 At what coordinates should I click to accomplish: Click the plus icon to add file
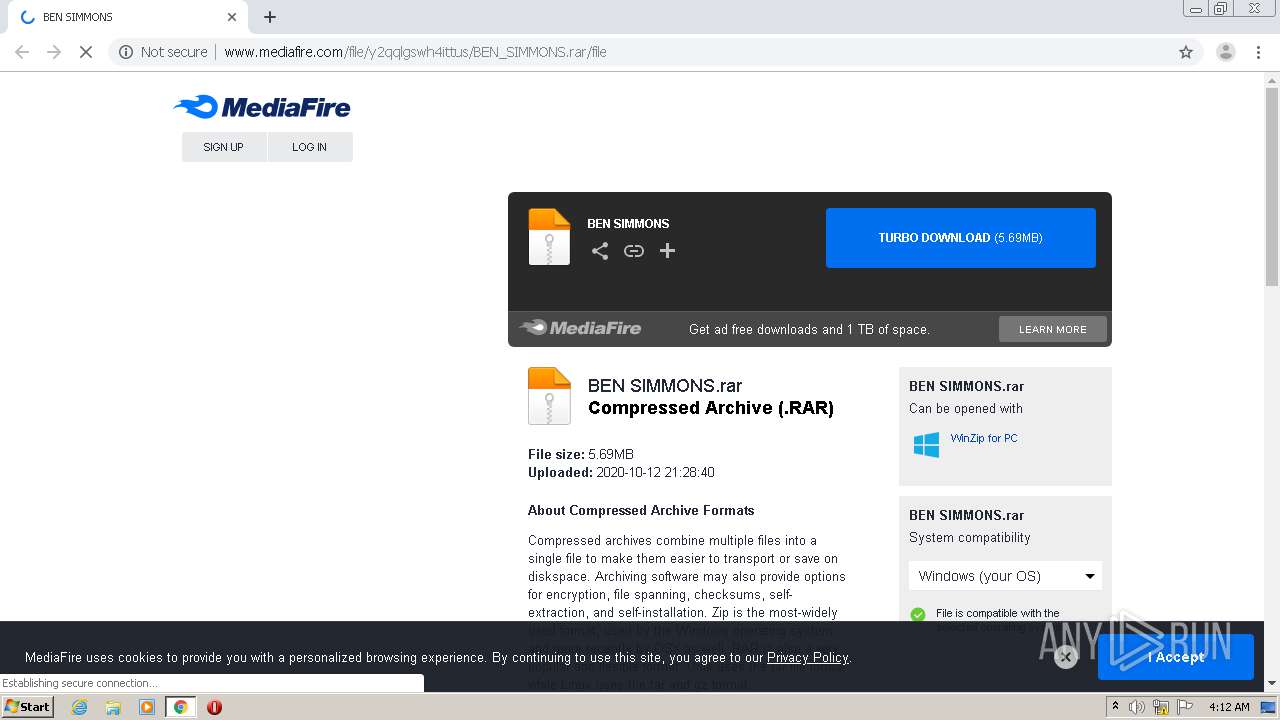667,251
